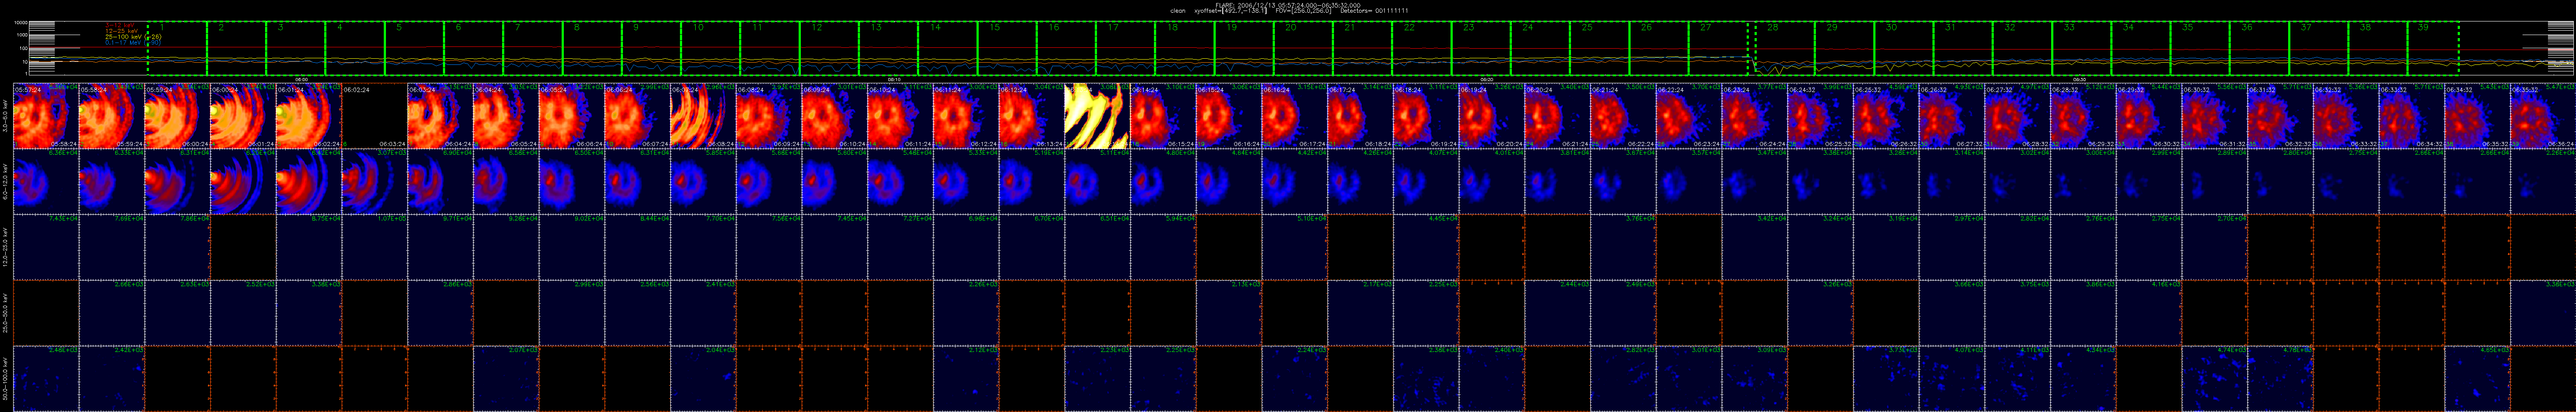Open the 06:35:32 image in the 3.0-6.0 keV row
The width and height of the screenshot is (2576, 412).
2543,116
